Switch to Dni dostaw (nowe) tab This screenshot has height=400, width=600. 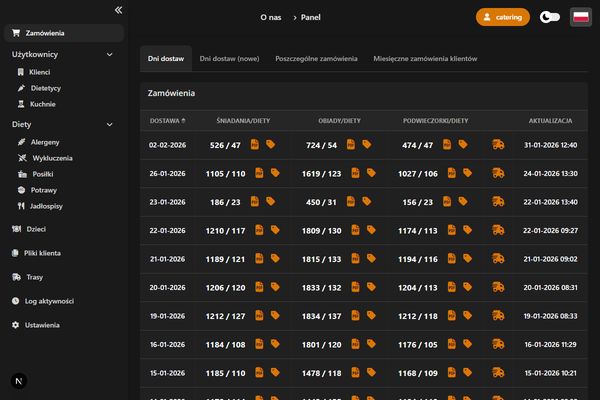coord(229,59)
